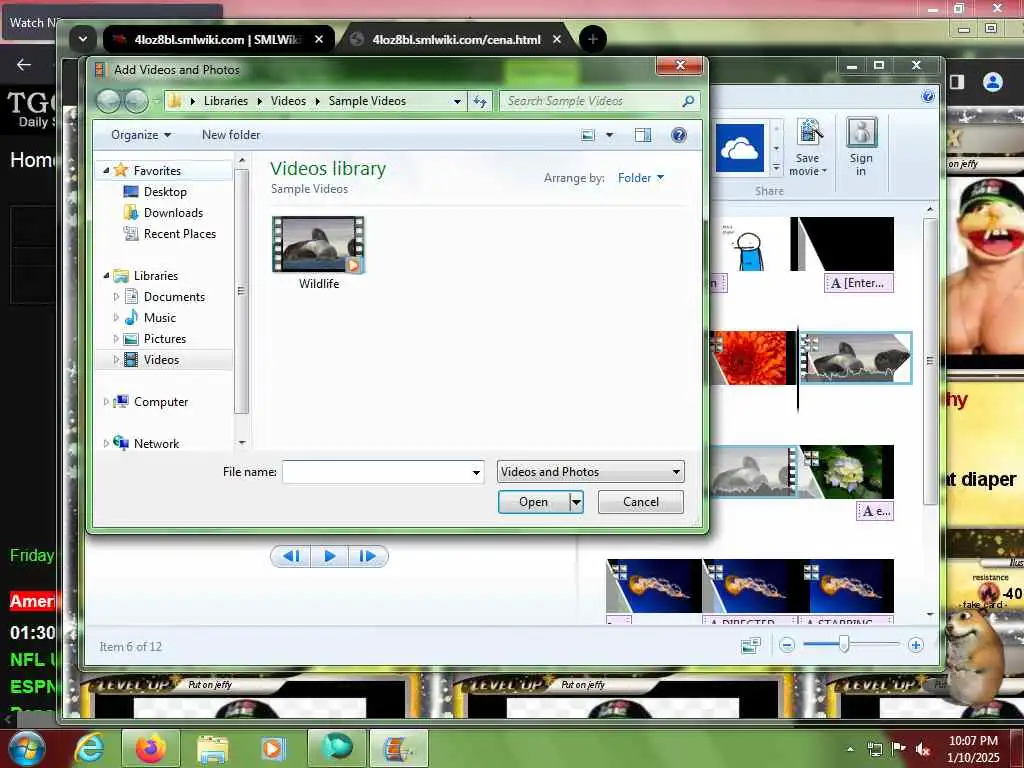Viewport: 1024px width, 768px height.
Task: Expand the Network tree node
Action: point(106,443)
